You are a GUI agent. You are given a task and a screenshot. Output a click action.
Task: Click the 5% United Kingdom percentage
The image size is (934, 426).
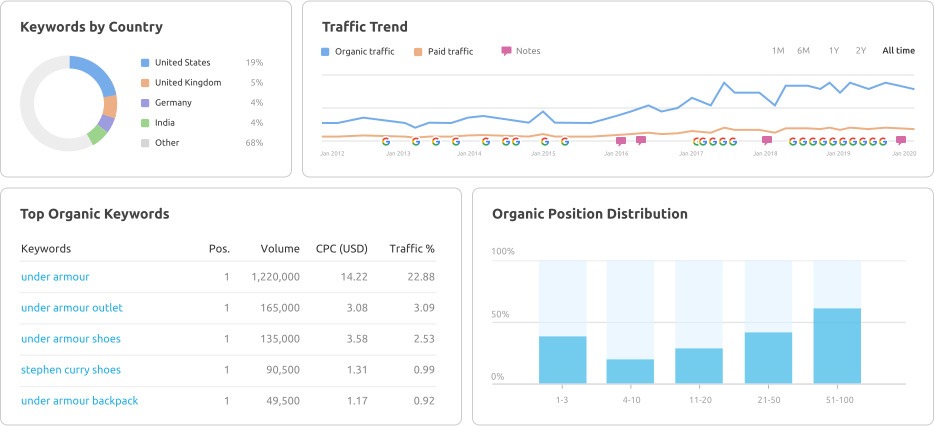tap(257, 83)
